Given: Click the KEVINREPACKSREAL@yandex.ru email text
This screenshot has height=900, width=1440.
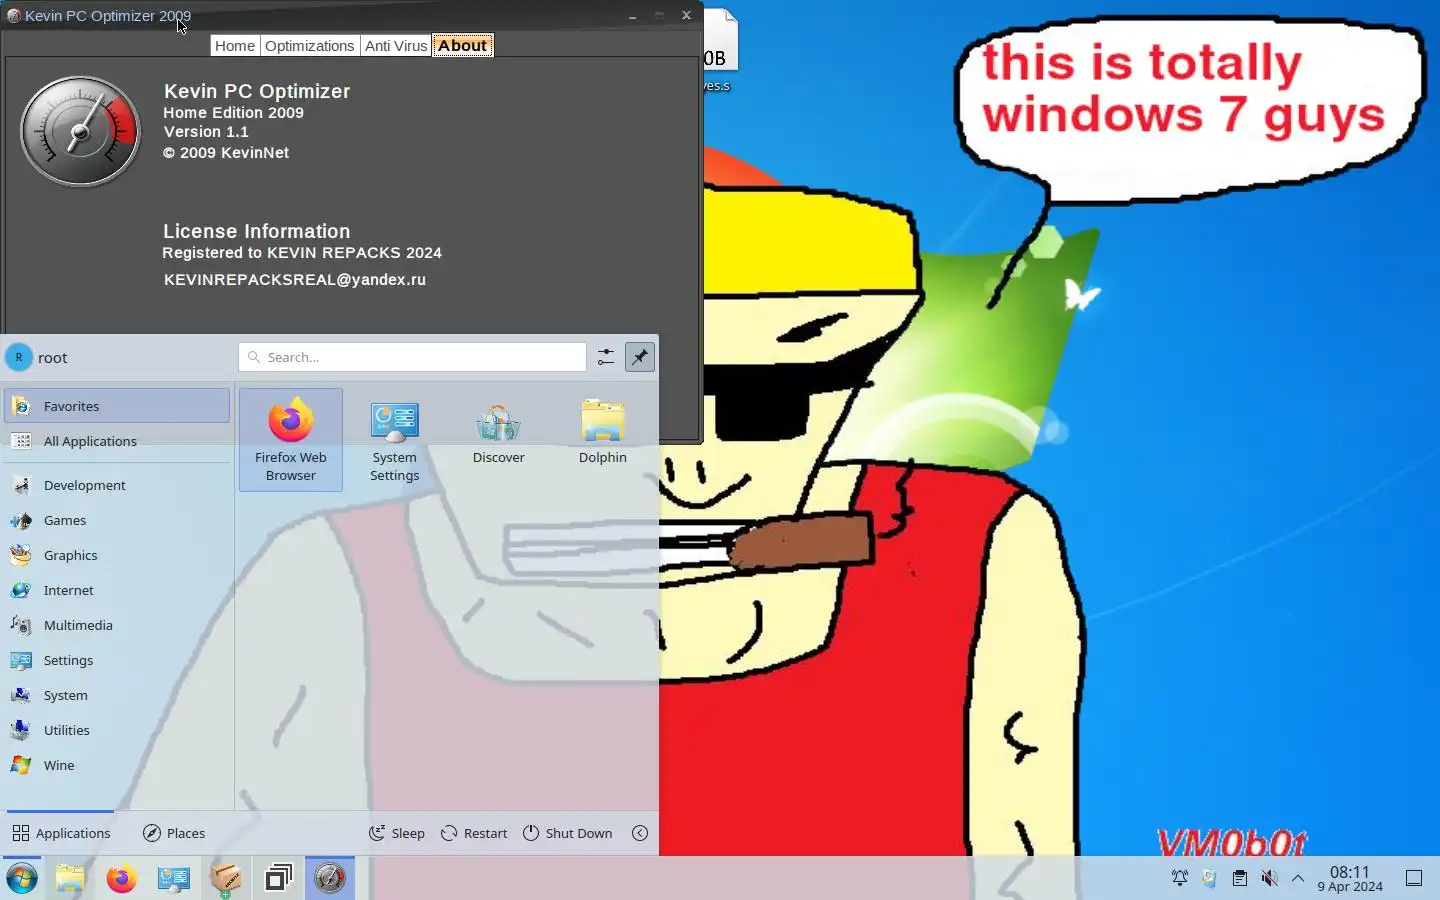Looking at the screenshot, I should (x=295, y=280).
